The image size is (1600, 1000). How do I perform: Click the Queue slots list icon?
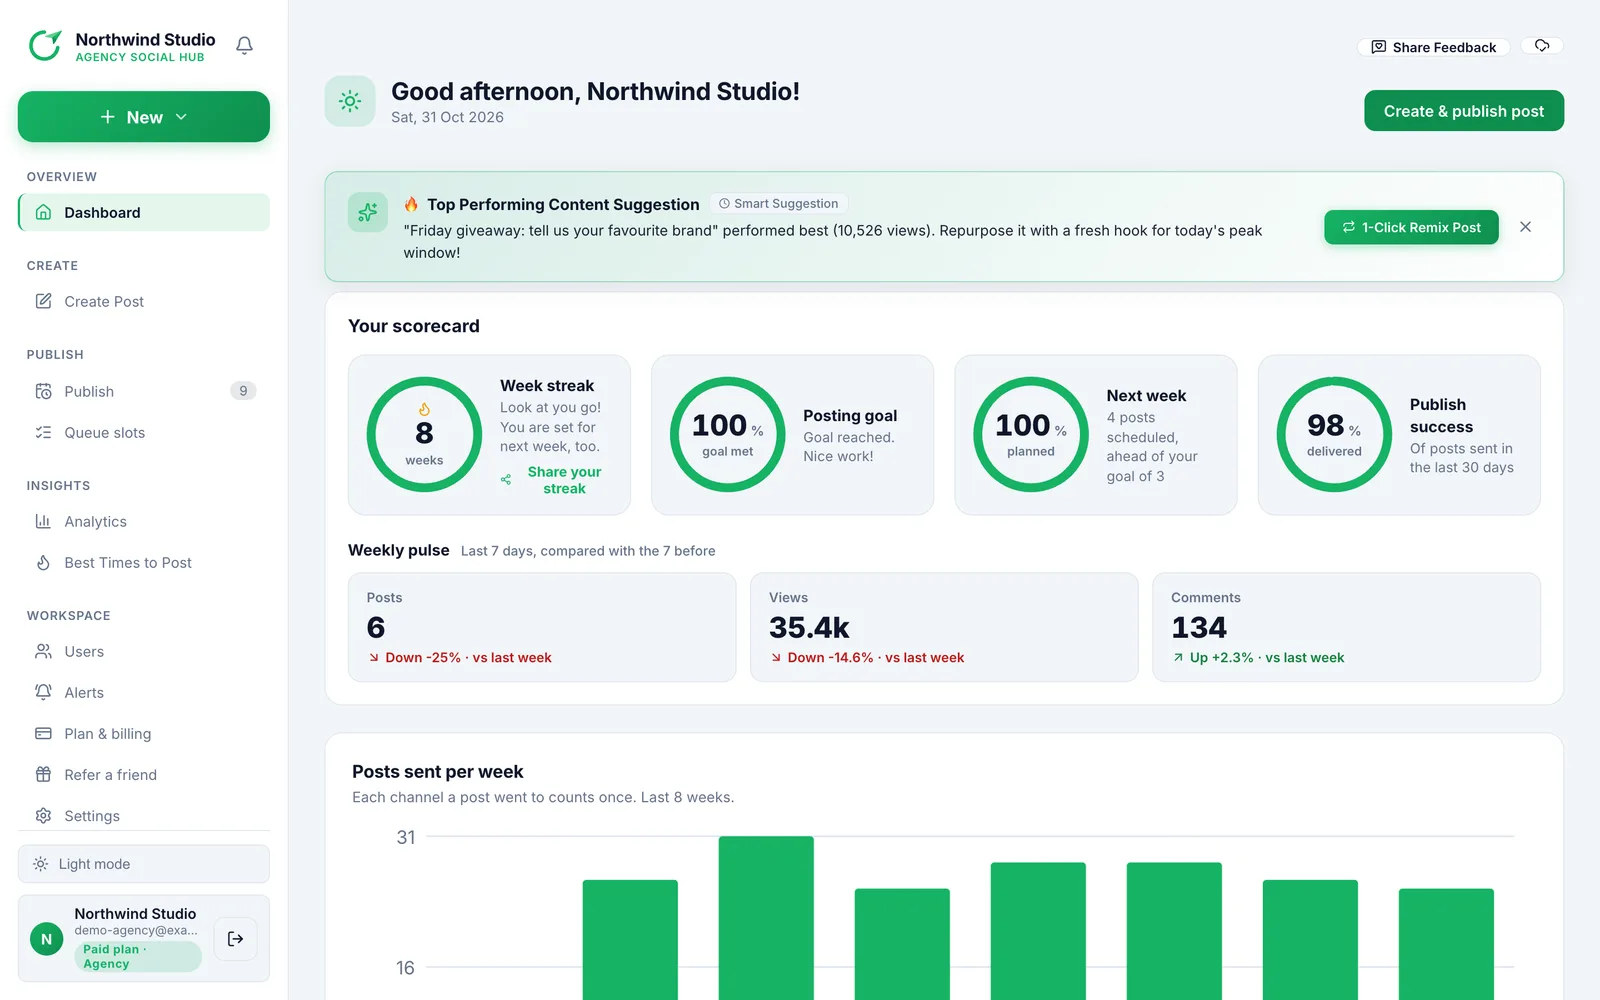(43, 432)
